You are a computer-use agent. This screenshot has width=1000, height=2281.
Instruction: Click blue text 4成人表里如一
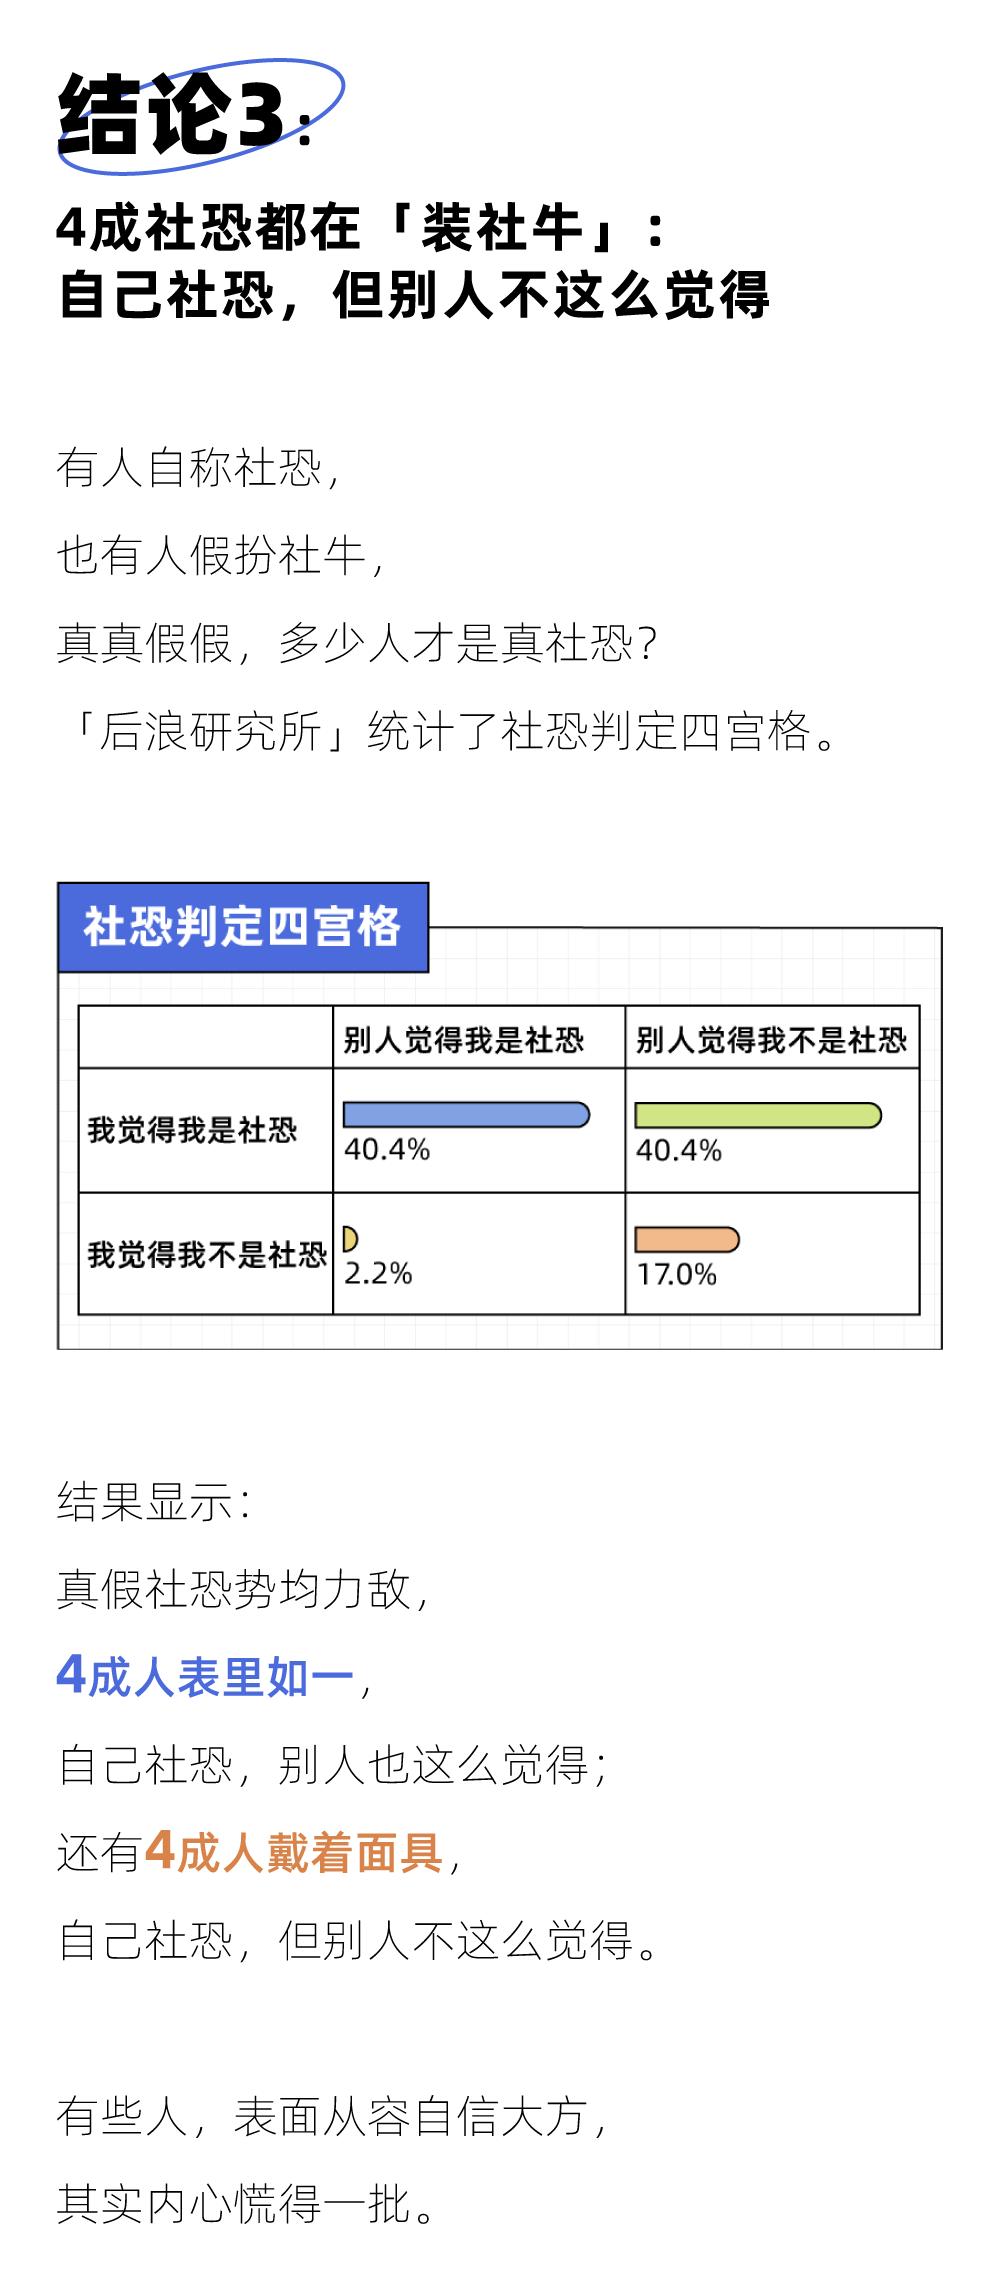click(205, 1677)
